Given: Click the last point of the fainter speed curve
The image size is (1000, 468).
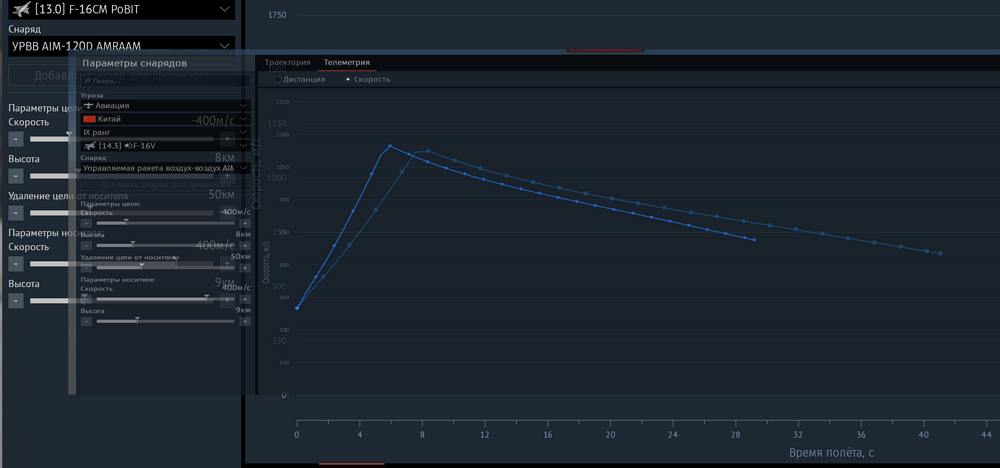Looking at the screenshot, I should tap(940, 253).
